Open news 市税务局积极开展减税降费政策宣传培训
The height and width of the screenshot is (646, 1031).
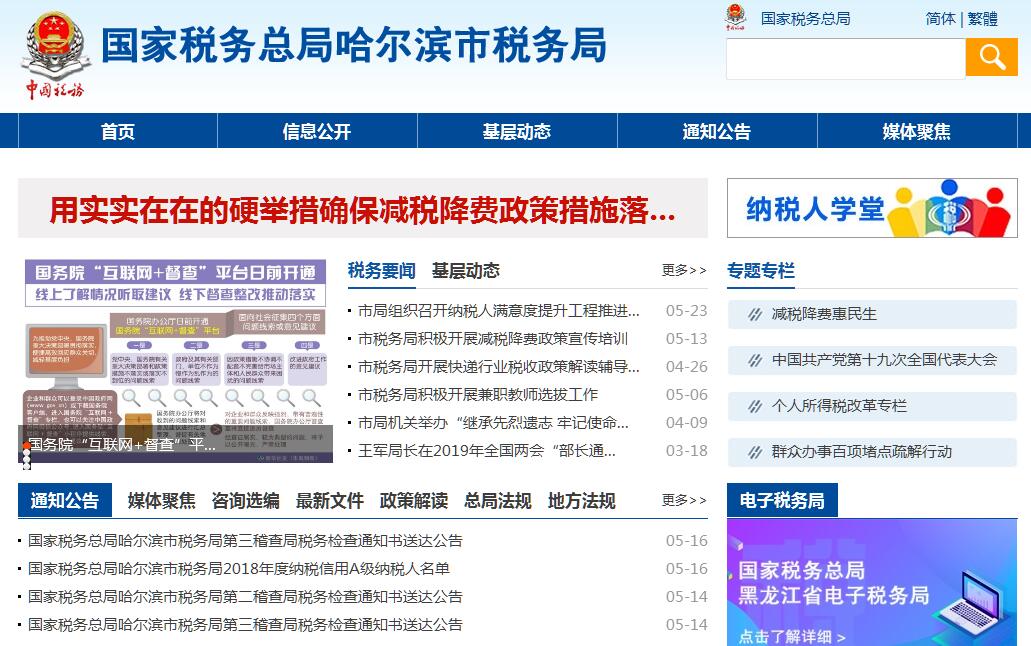click(492, 338)
